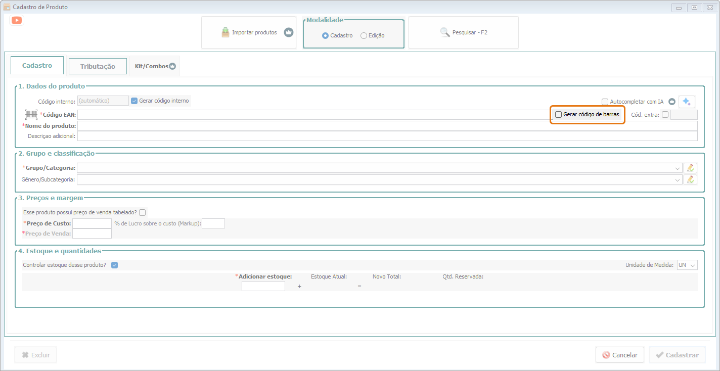This screenshot has width=720, height=371.
Task: Click the premium badge beside Autocompletar com IA
Action: (672, 101)
